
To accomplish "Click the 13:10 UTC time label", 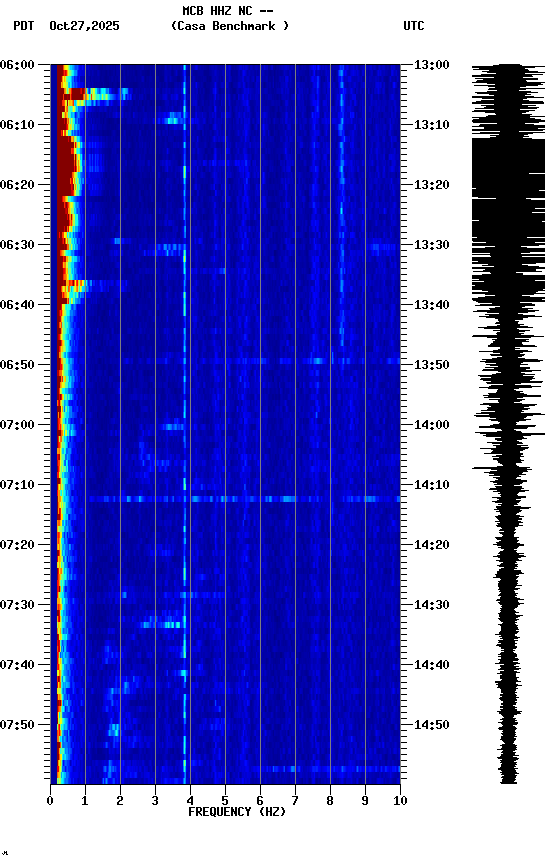I will click(x=432, y=125).
